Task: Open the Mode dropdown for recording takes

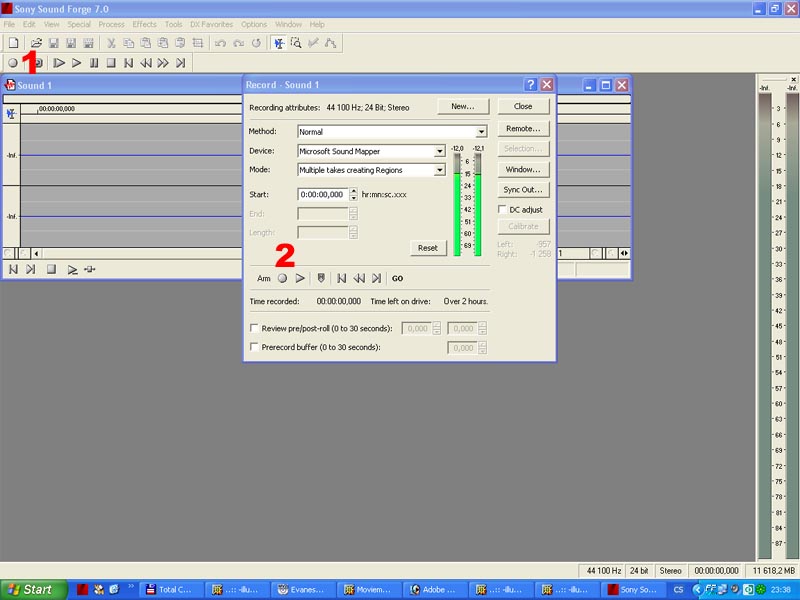Action: click(439, 170)
